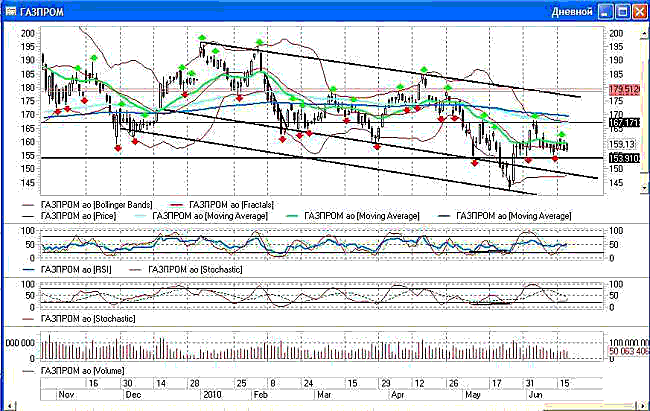Click the 2010 year label on time axis

point(212,394)
